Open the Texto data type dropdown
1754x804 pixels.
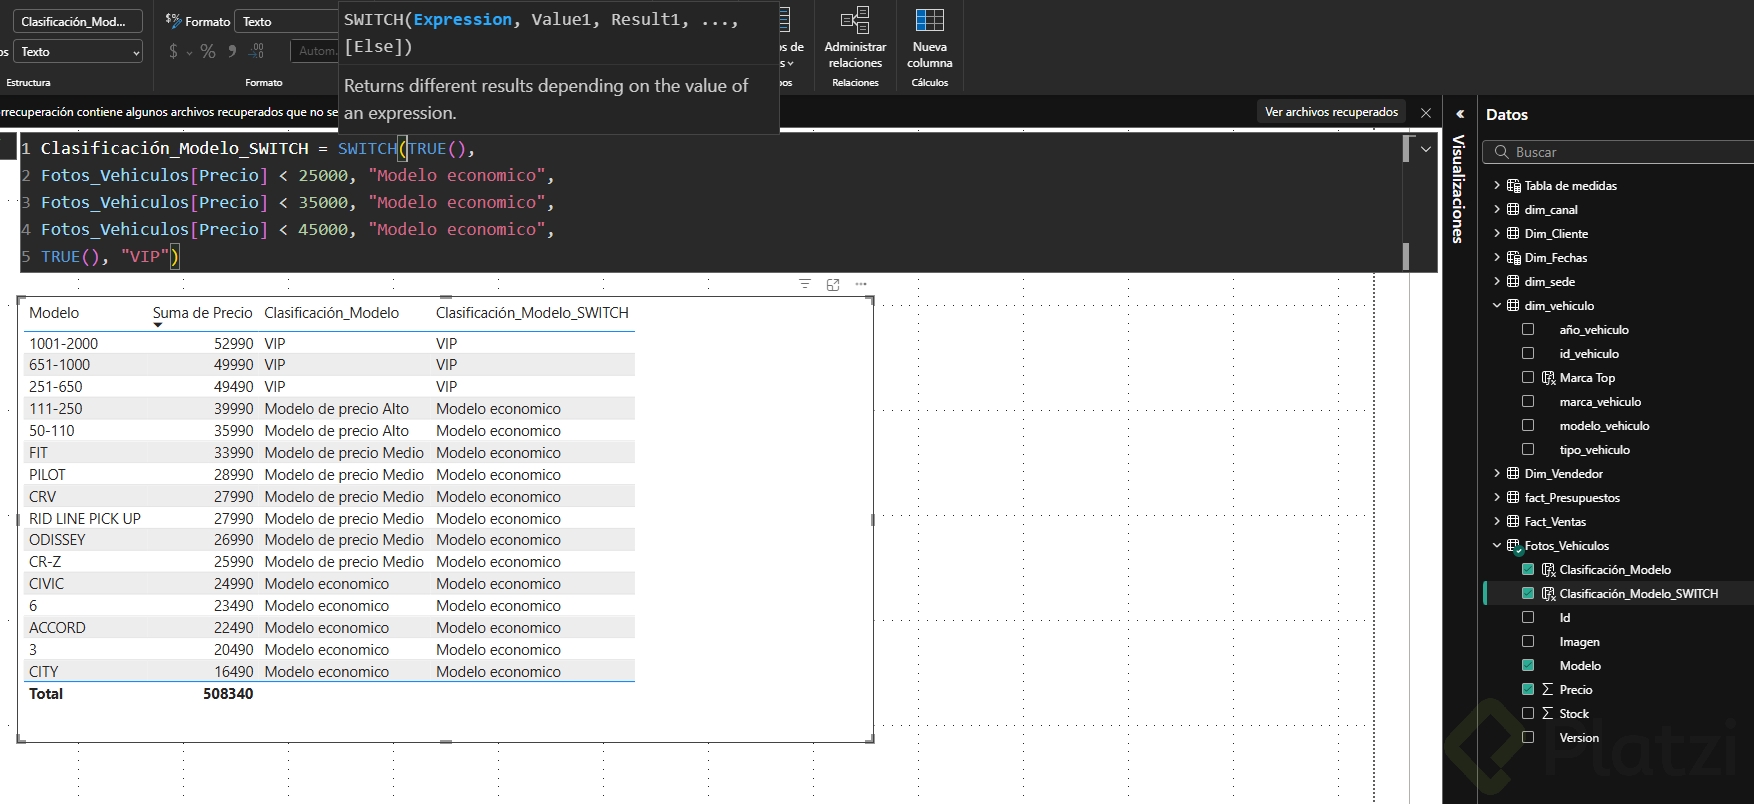tap(78, 51)
